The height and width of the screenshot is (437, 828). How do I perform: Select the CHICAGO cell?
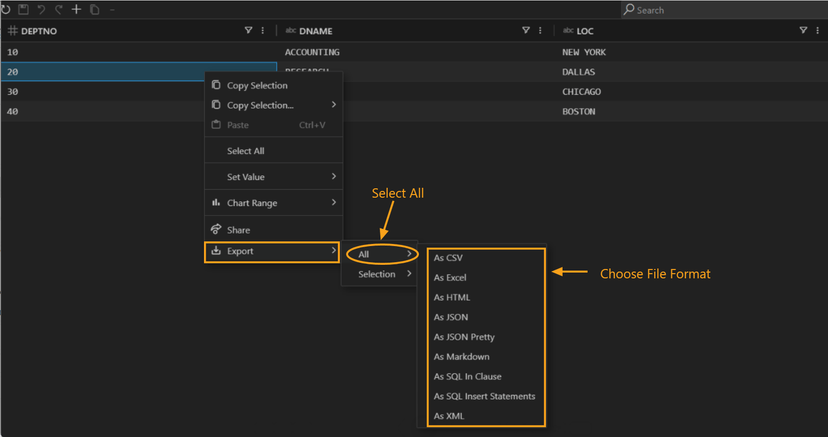tap(691, 91)
